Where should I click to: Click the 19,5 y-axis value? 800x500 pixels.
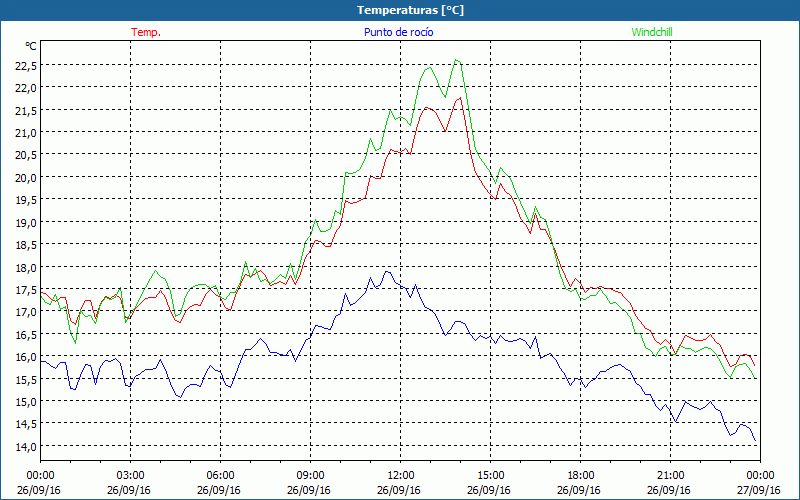[25, 199]
